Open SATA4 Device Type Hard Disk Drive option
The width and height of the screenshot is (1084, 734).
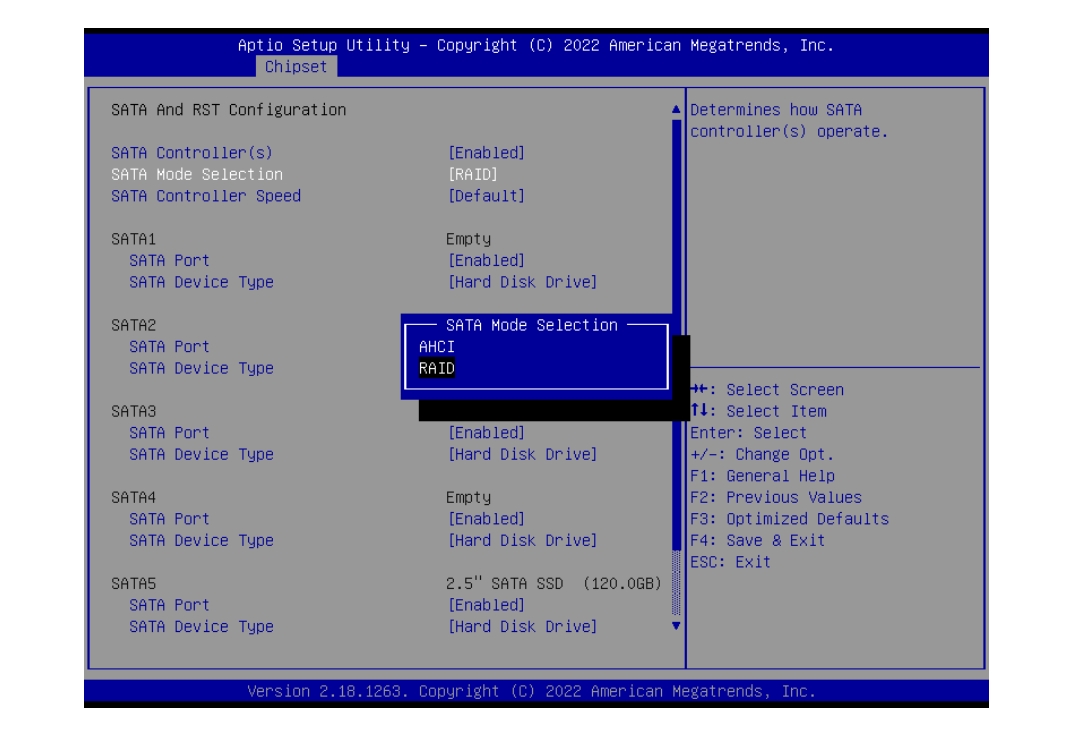[522, 540]
